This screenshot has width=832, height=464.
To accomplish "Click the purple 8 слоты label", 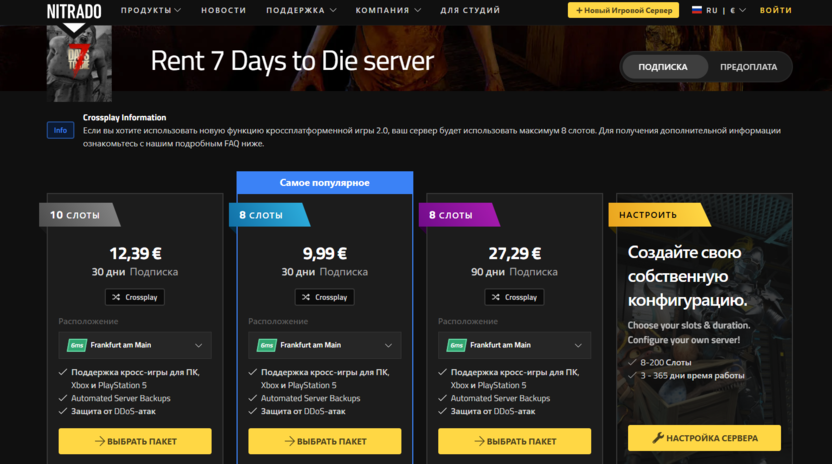I will point(459,215).
